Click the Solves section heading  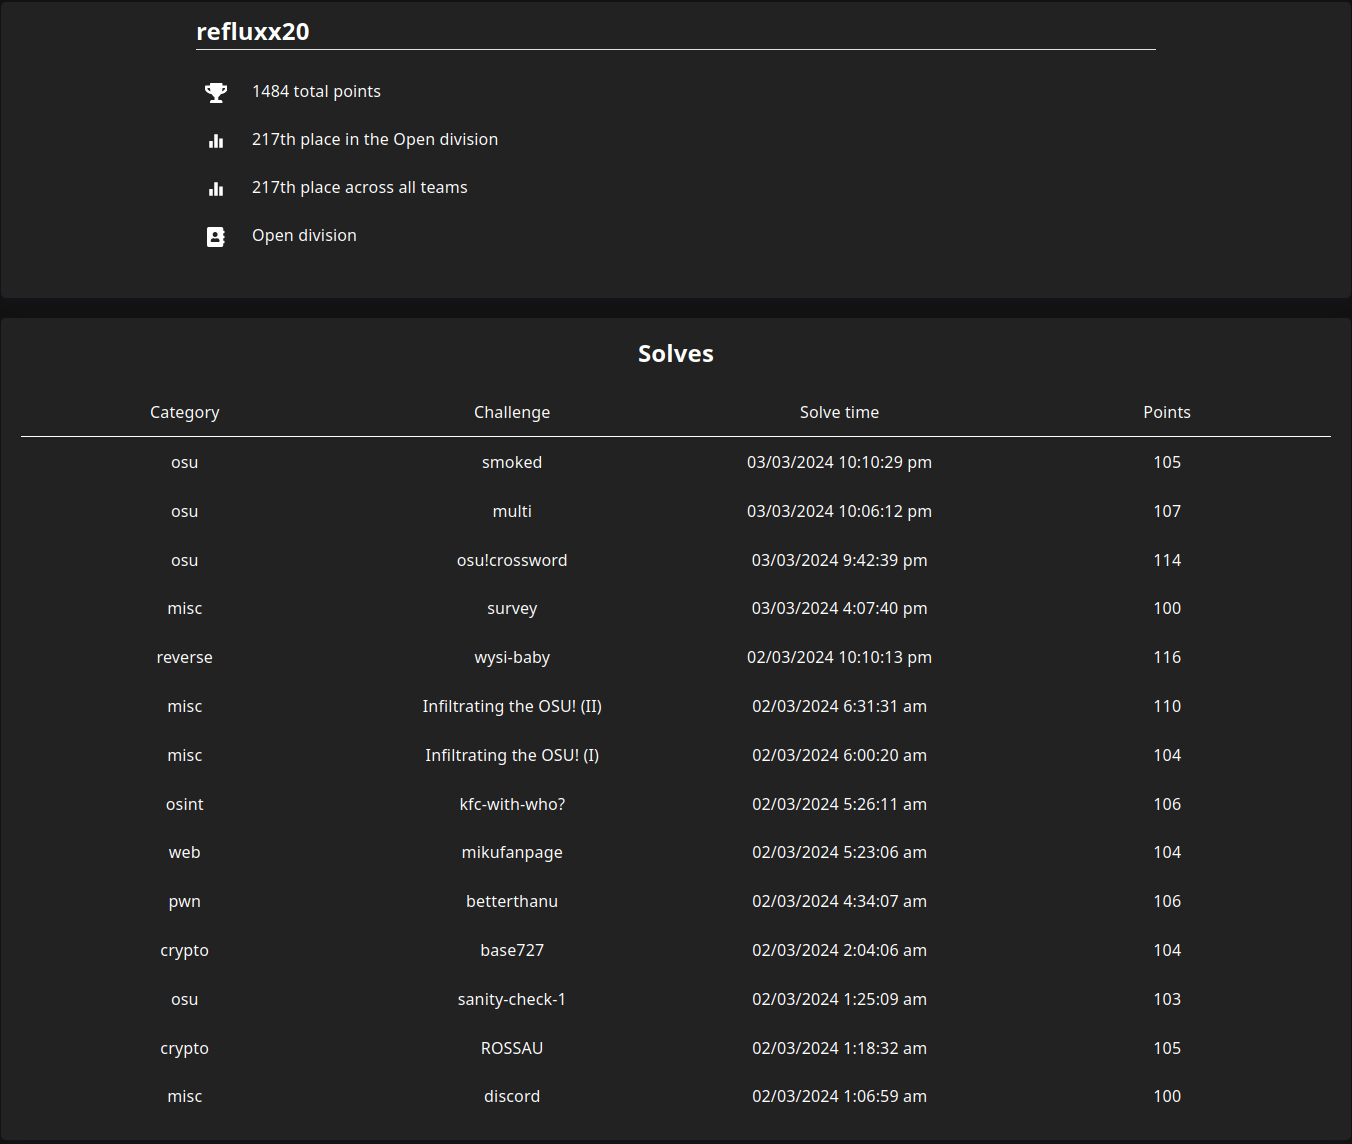(x=676, y=353)
